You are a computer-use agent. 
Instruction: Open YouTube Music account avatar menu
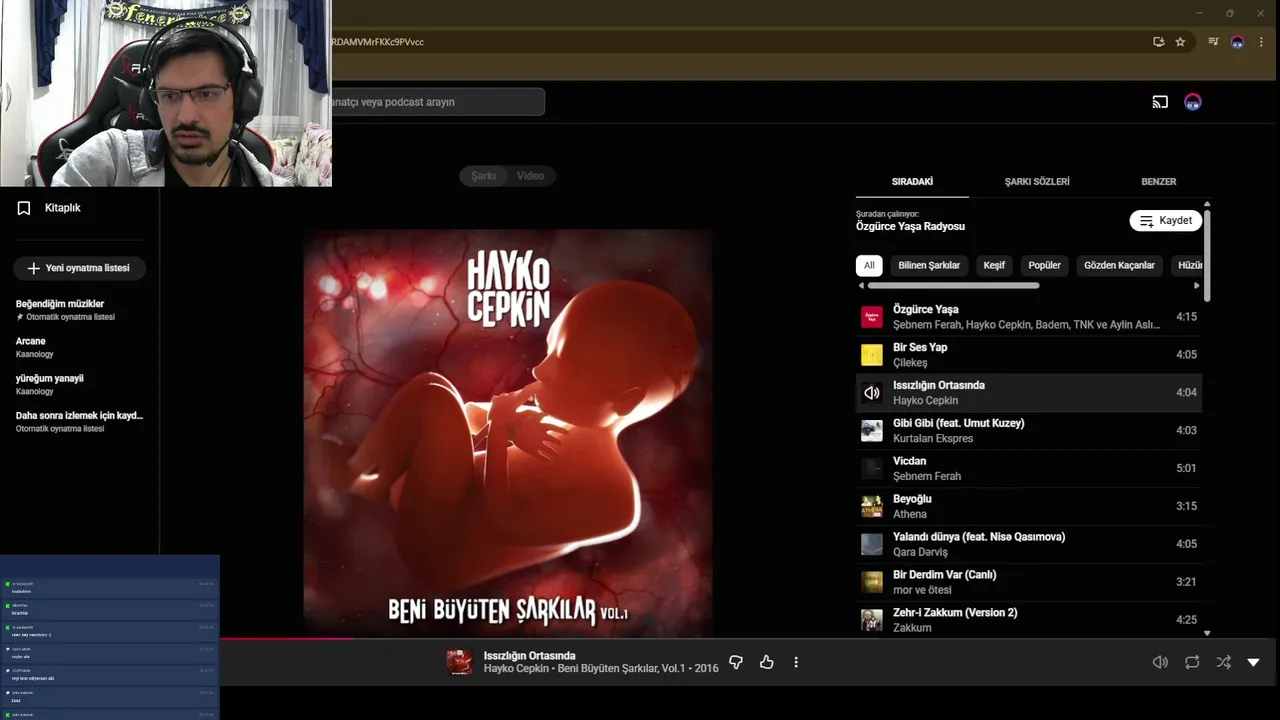point(1192,102)
